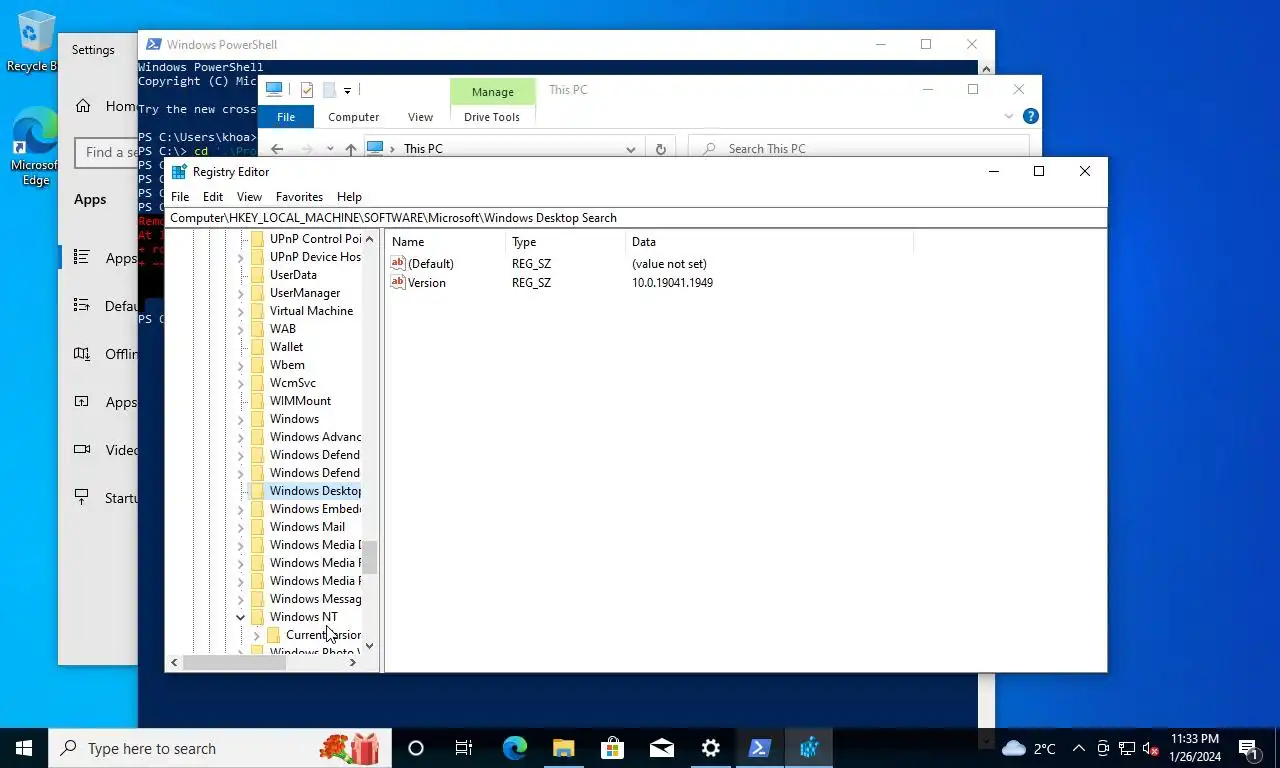
Task: Click Registry Editor taskbar icon
Action: 808,748
